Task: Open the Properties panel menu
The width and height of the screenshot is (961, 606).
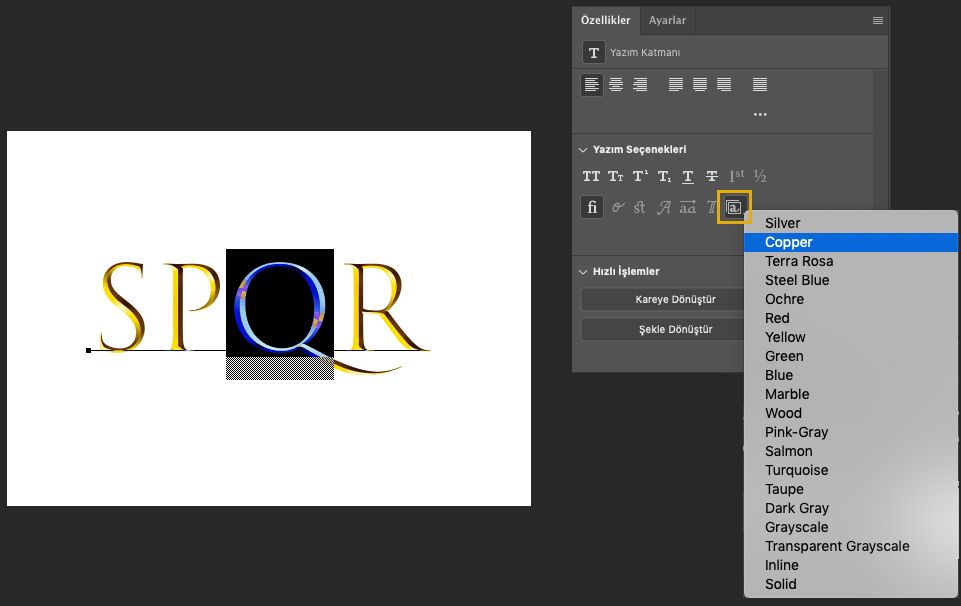Action: click(877, 20)
